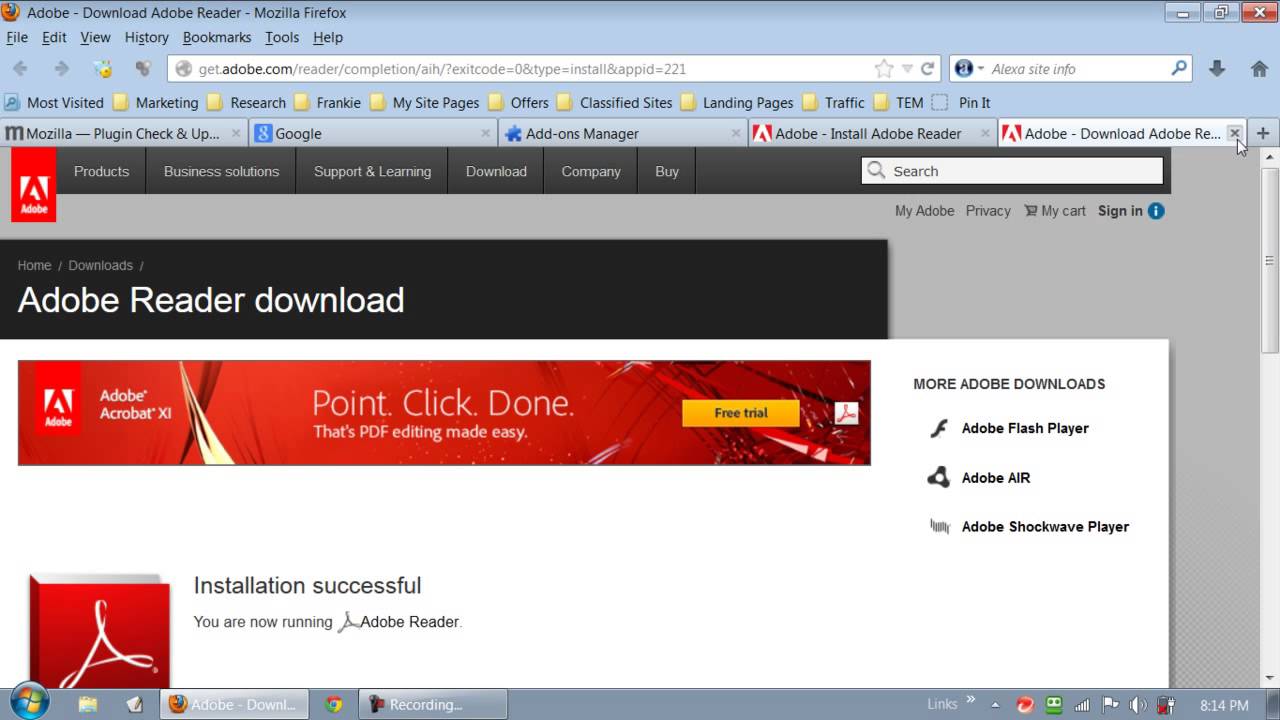Viewport: 1280px width, 720px height.
Task: Open the Edit menu
Action: point(54,37)
